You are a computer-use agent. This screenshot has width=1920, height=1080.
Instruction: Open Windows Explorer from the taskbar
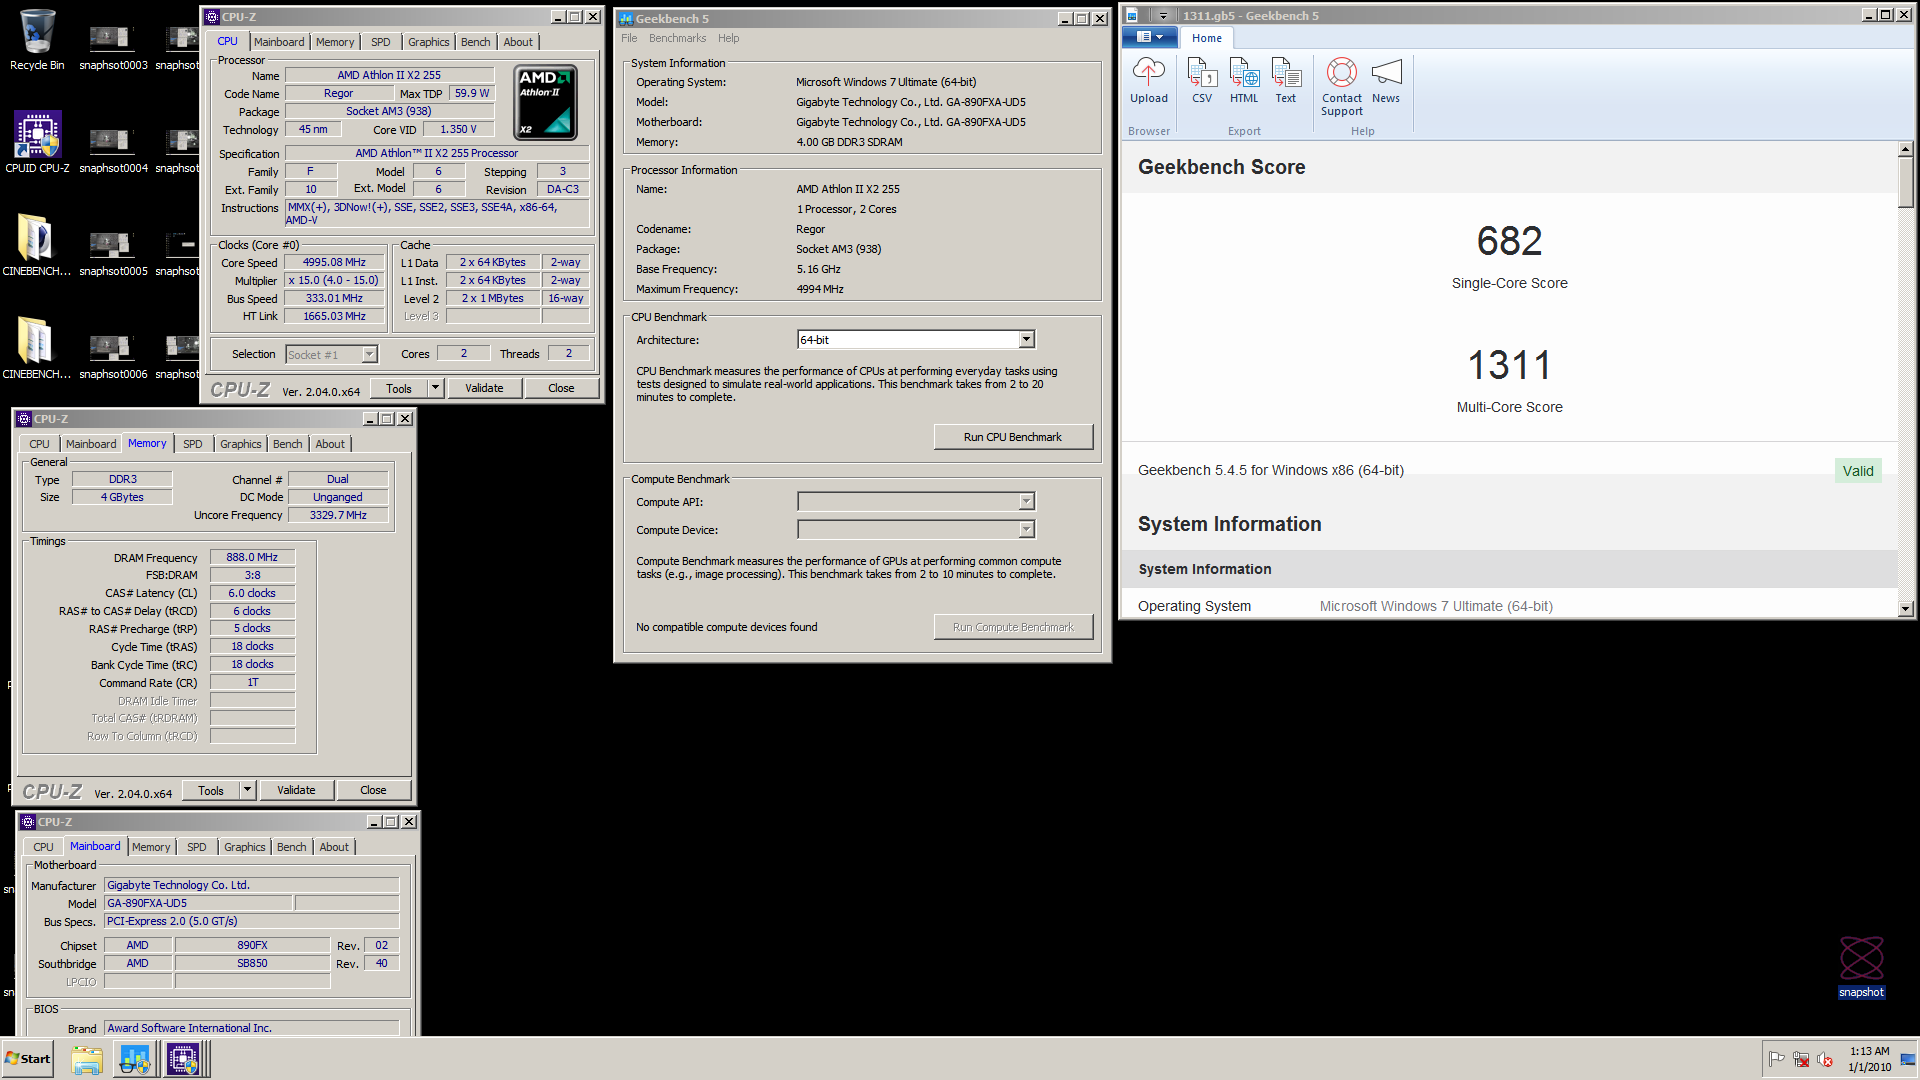(x=87, y=1059)
